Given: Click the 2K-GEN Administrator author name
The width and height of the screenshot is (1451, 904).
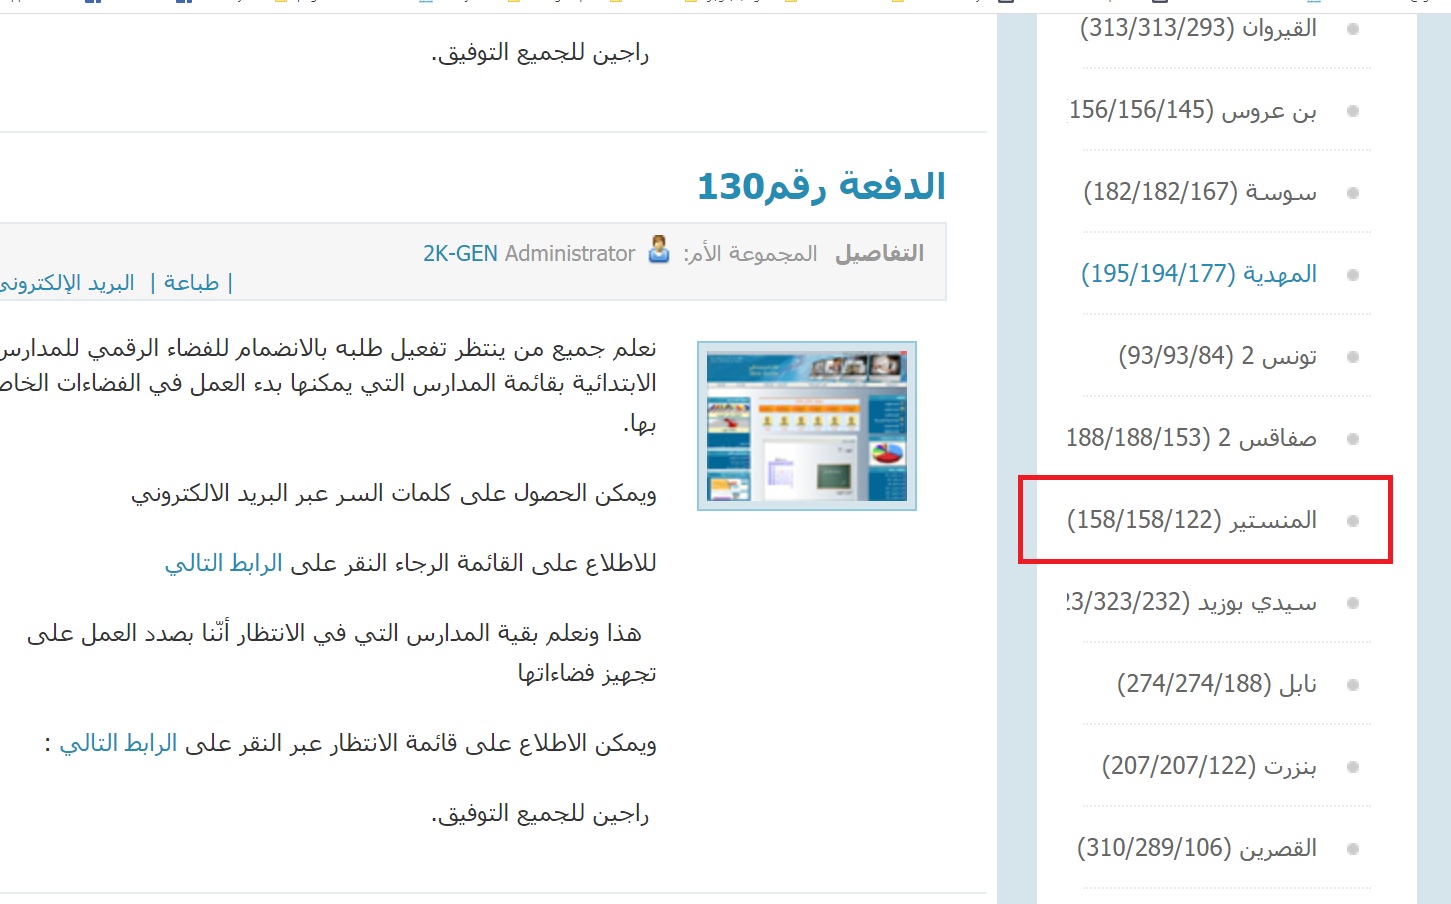Looking at the screenshot, I should pos(529,254).
